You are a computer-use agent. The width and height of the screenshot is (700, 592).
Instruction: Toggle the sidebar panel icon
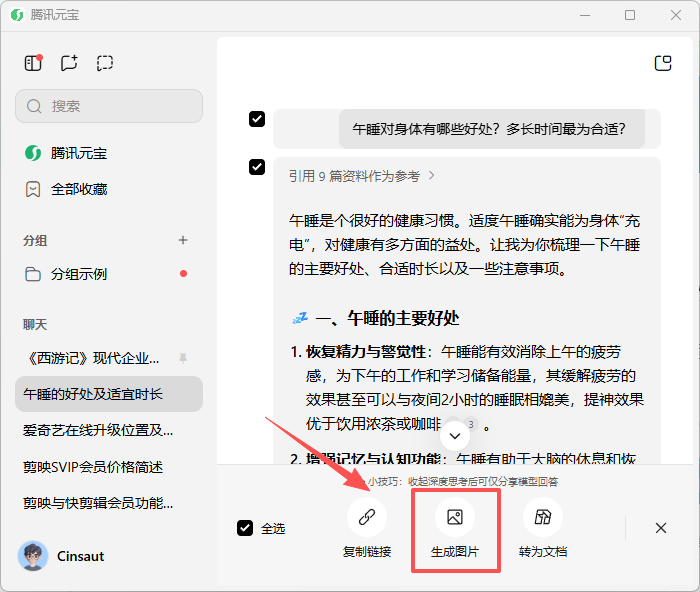tap(33, 63)
